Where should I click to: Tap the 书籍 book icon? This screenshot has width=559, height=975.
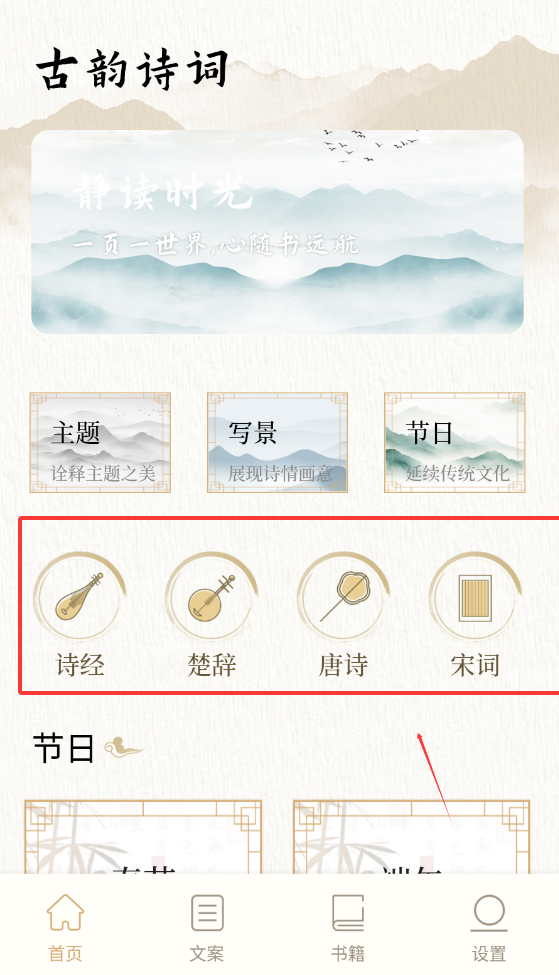[348, 912]
